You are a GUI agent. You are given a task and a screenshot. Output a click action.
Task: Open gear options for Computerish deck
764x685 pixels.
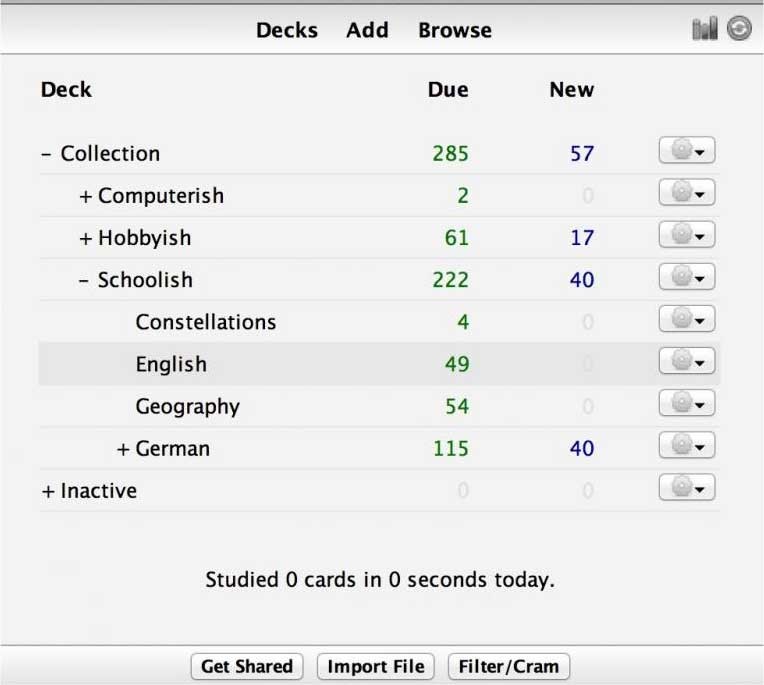(x=687, y=194)
